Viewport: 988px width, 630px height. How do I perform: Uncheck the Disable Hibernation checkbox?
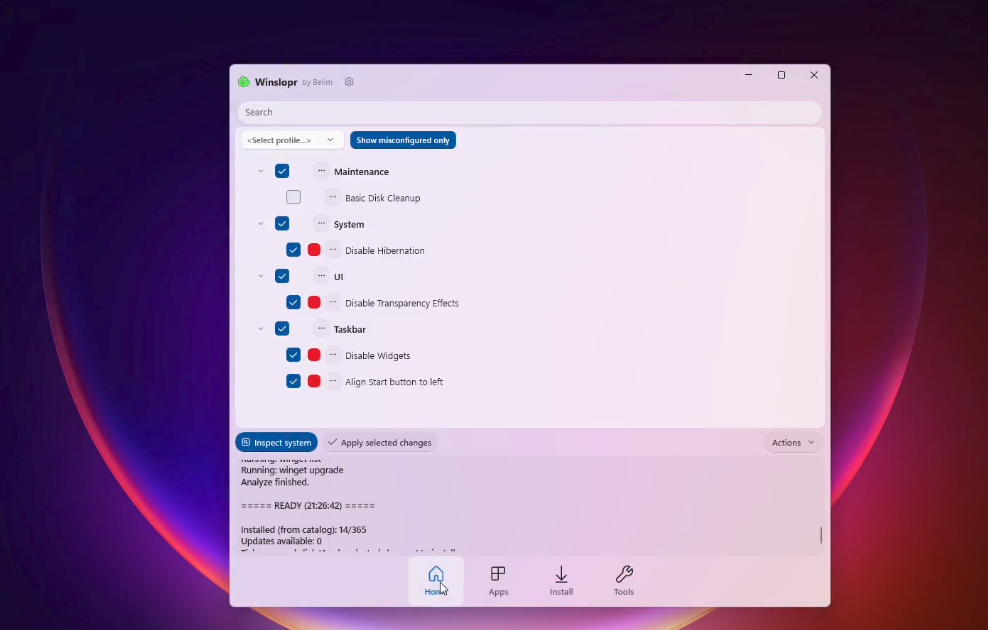[x=293, y=250]
